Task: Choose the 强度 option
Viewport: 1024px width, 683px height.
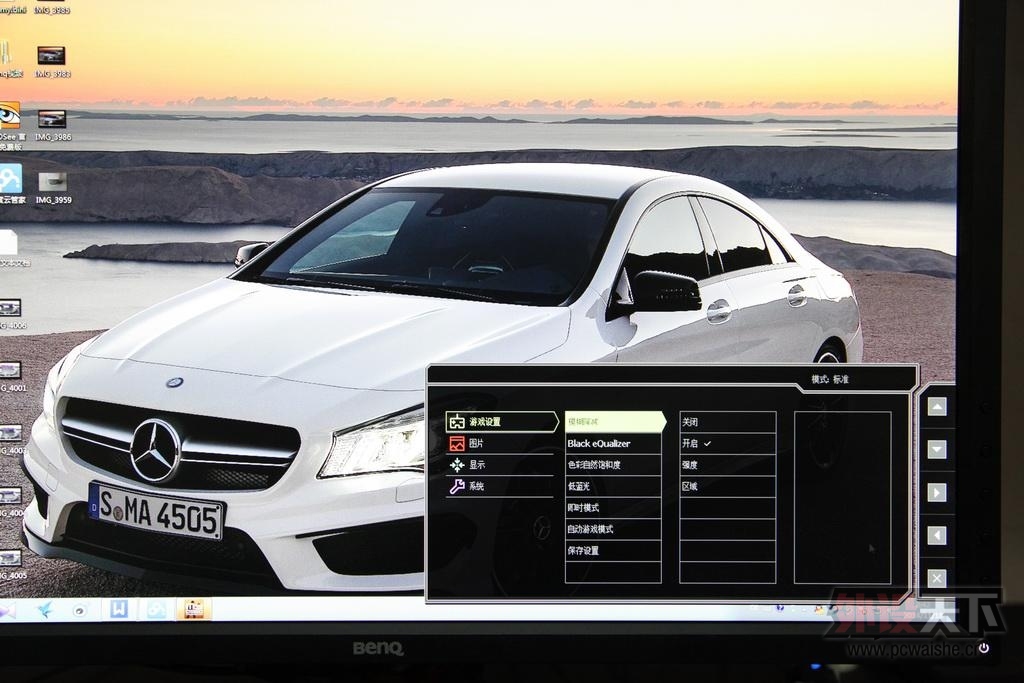Action: [x=728, y=465]
